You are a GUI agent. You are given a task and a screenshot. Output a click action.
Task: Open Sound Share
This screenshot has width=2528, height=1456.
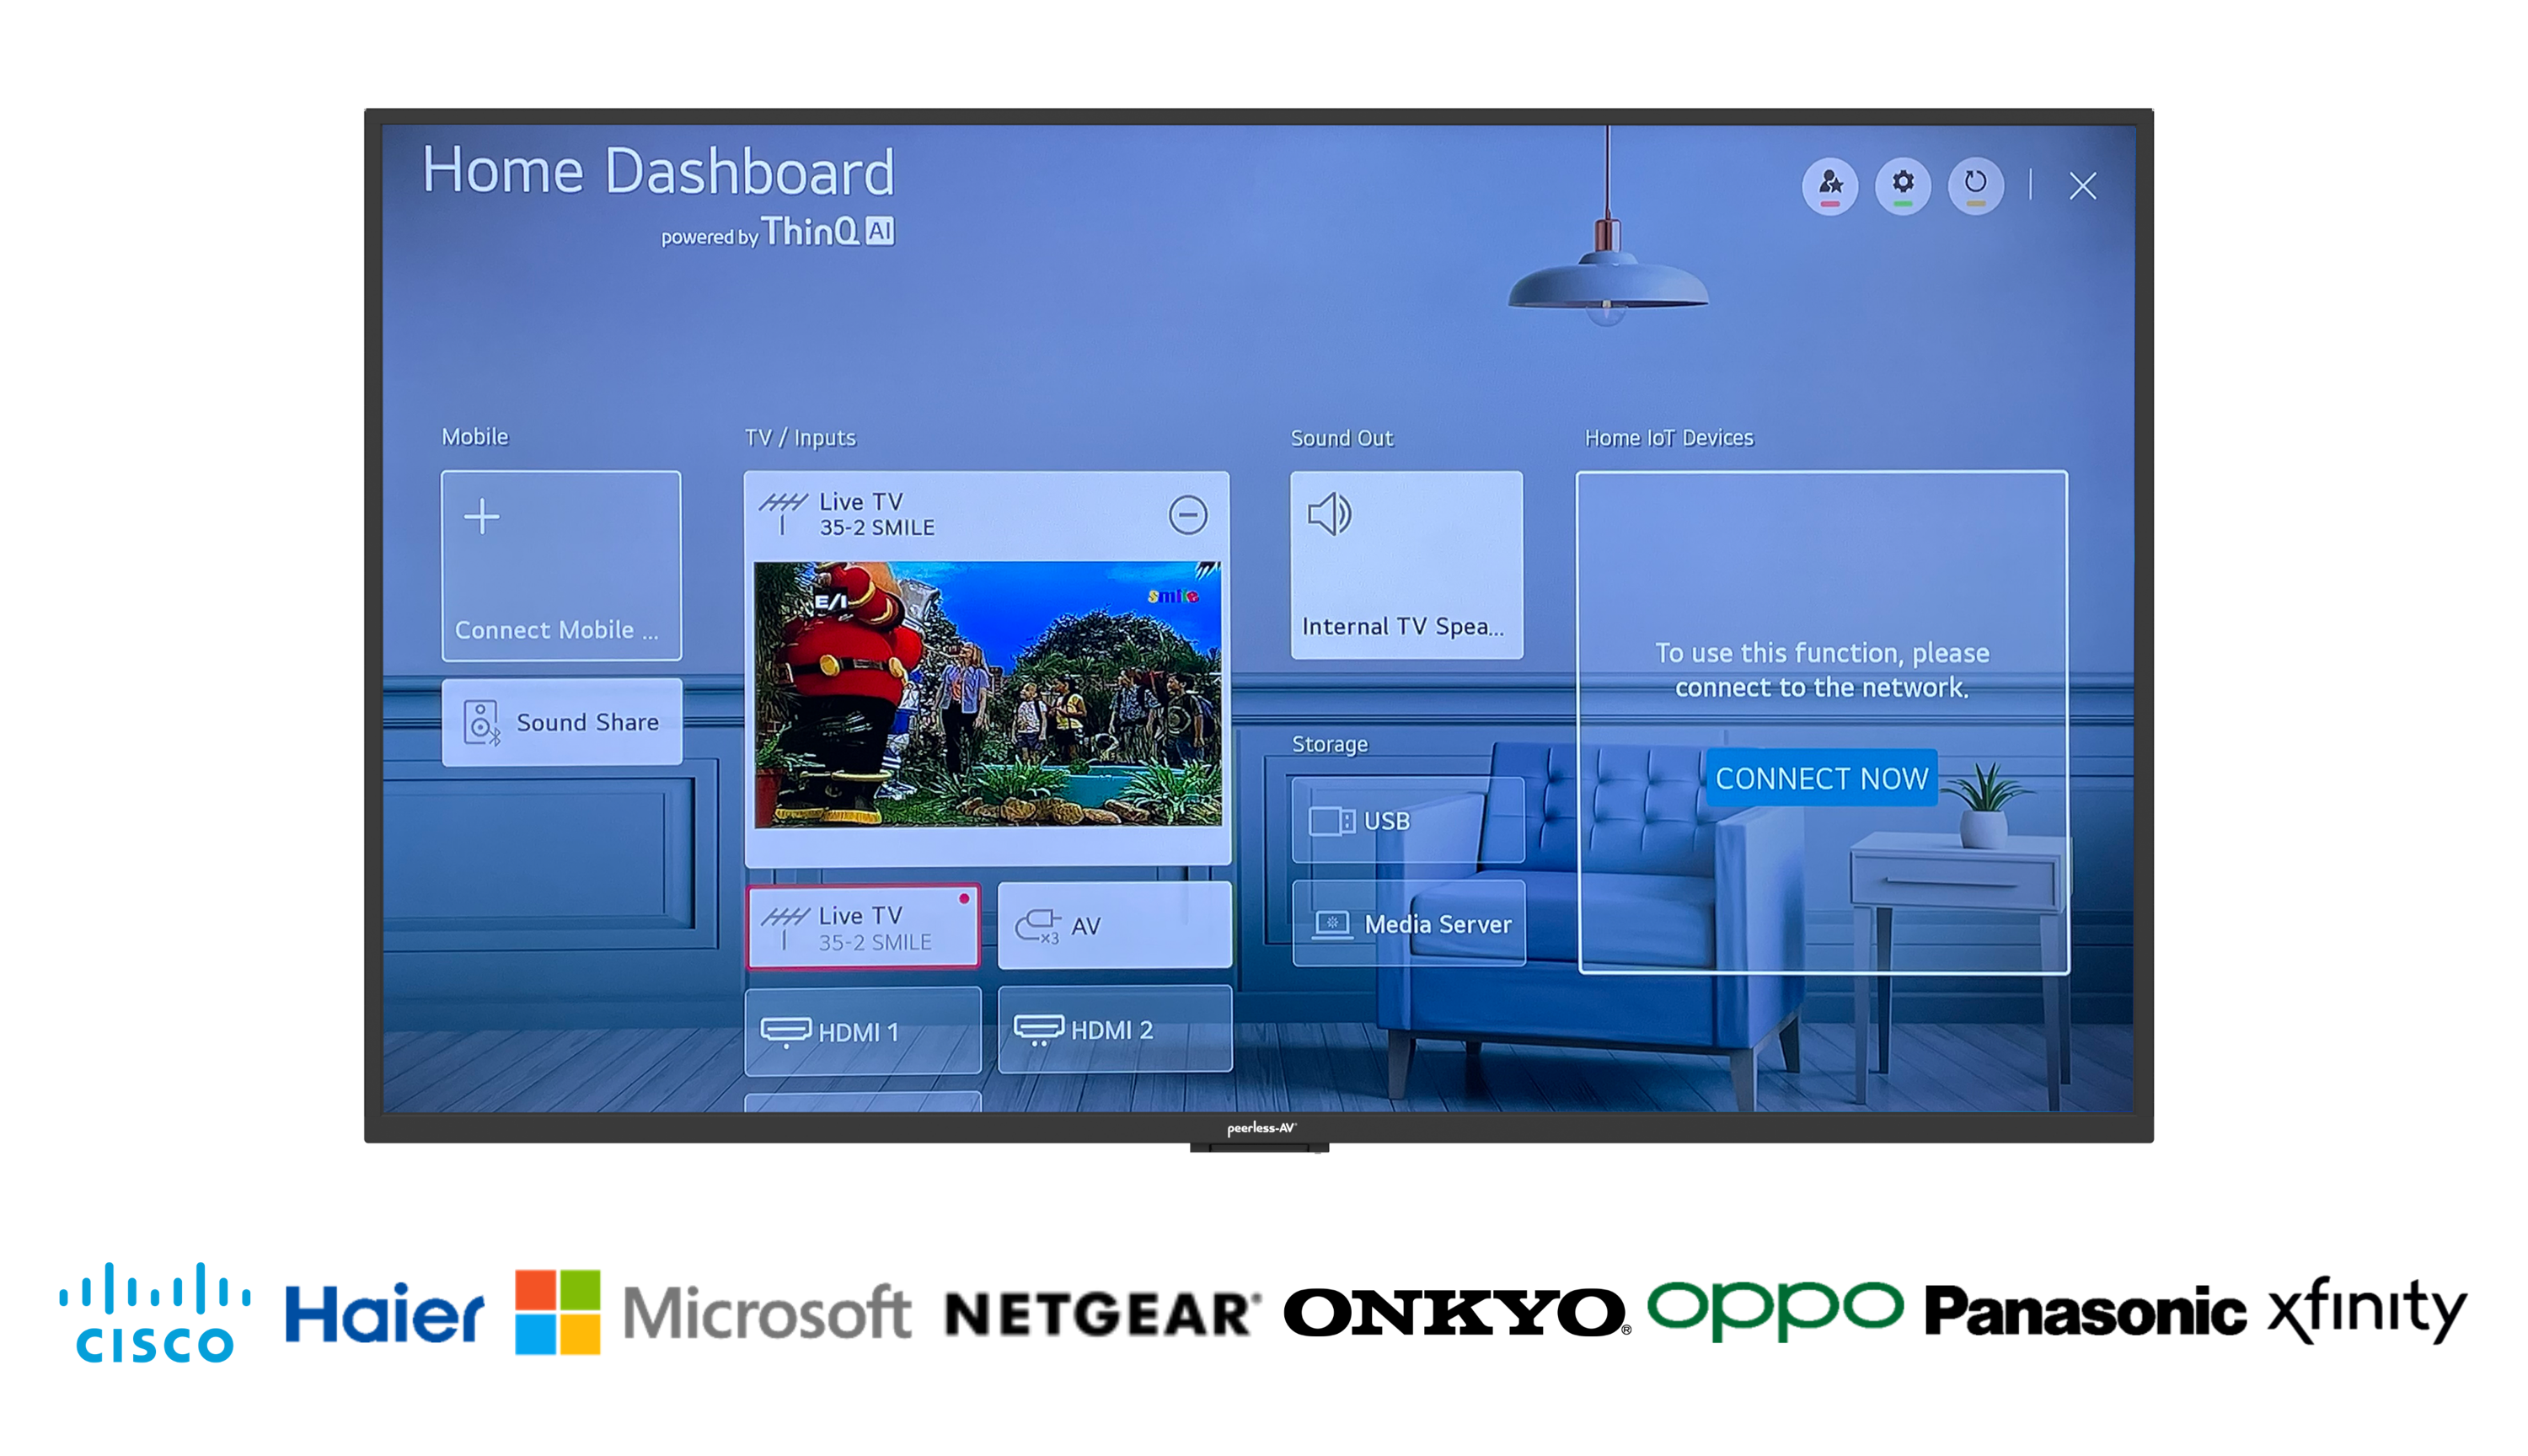[562, 722]
